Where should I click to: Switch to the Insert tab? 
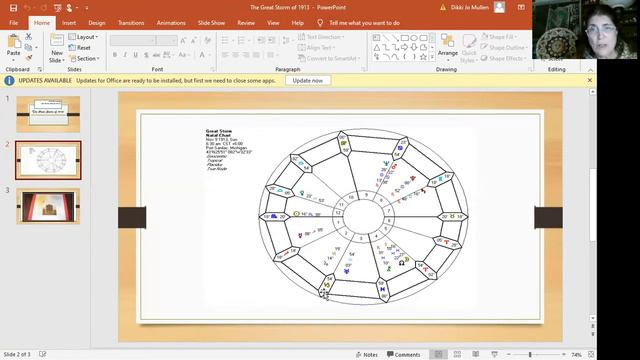[x=69, y=23]
